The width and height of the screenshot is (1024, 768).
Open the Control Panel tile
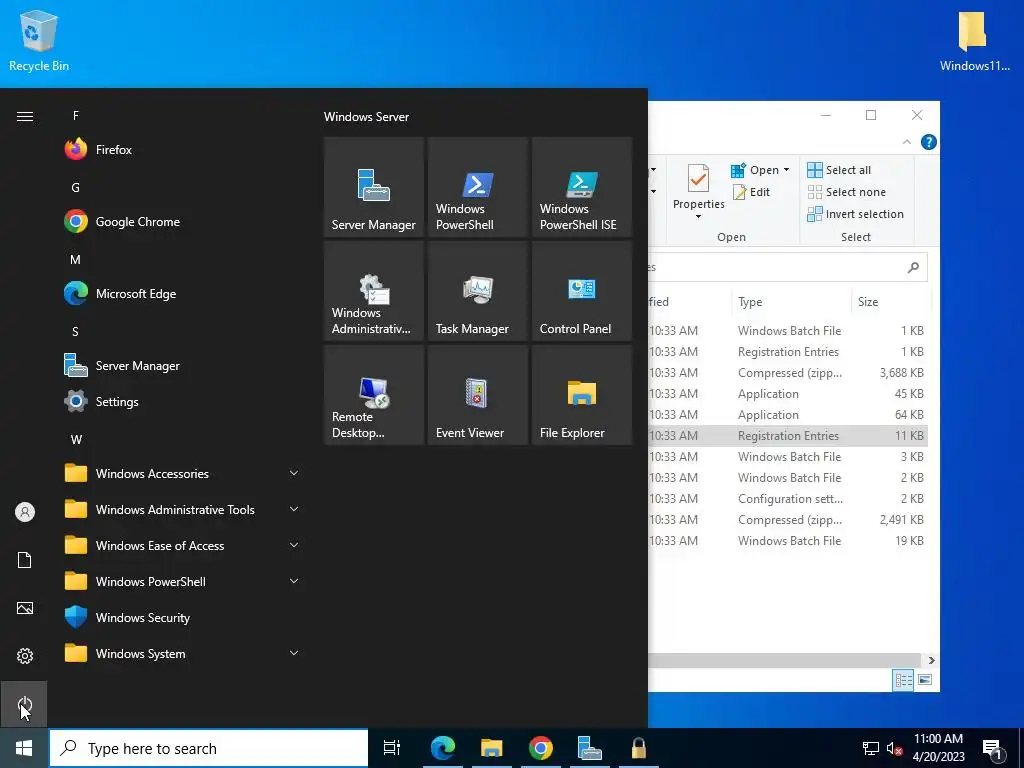582,291
